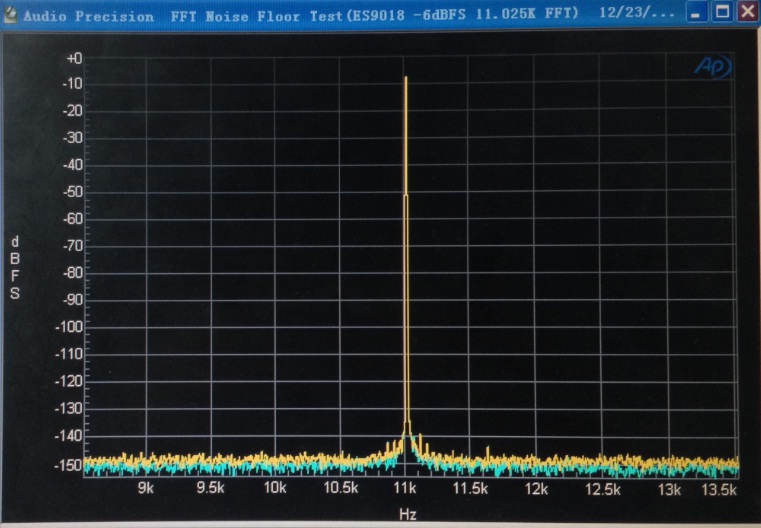Click the '-130' y-axis label

69,409
